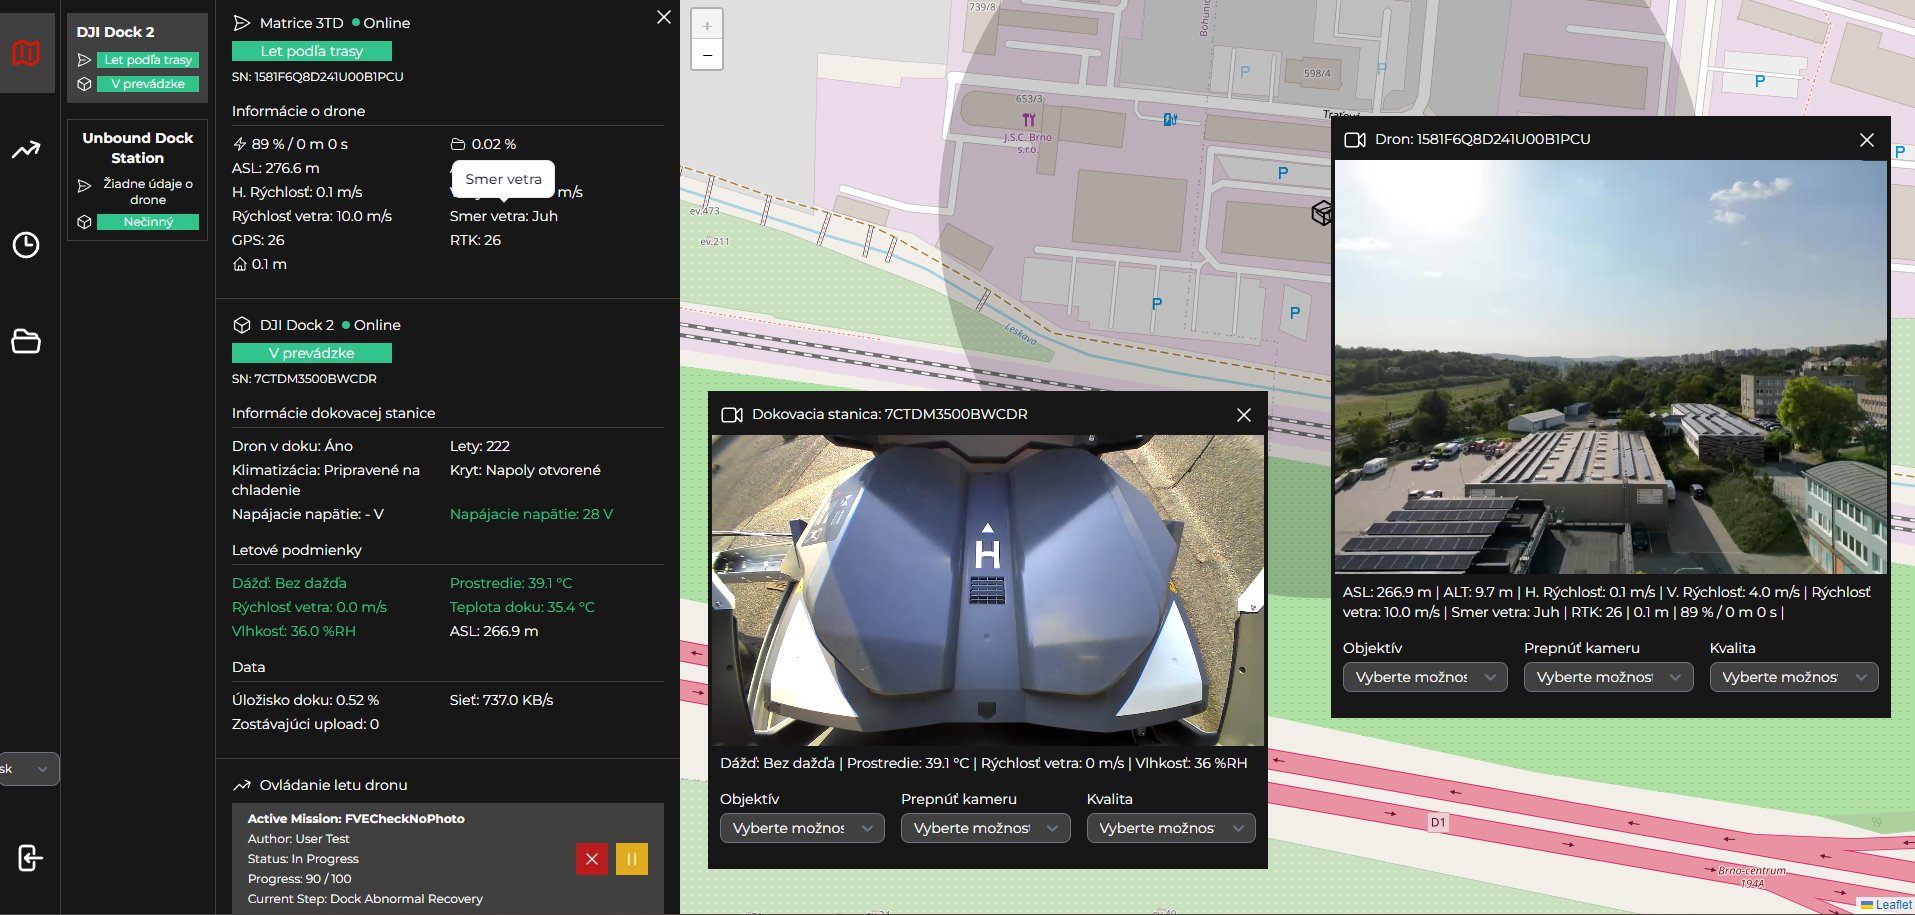
Task: Click Prostredie: 39.1 °C in panel
Action: [x=511, y=583]
